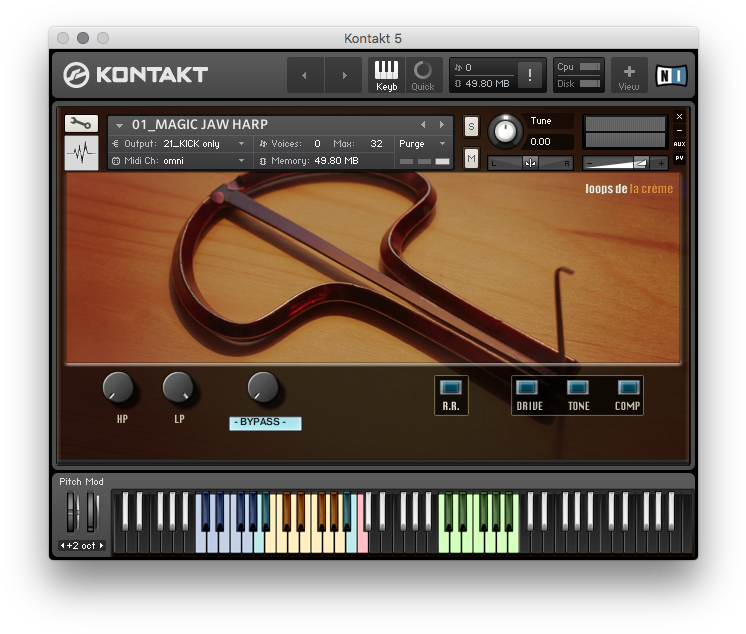Click the Max voices value 32
This screenshot has width=746, height=634.
[376, 144]
